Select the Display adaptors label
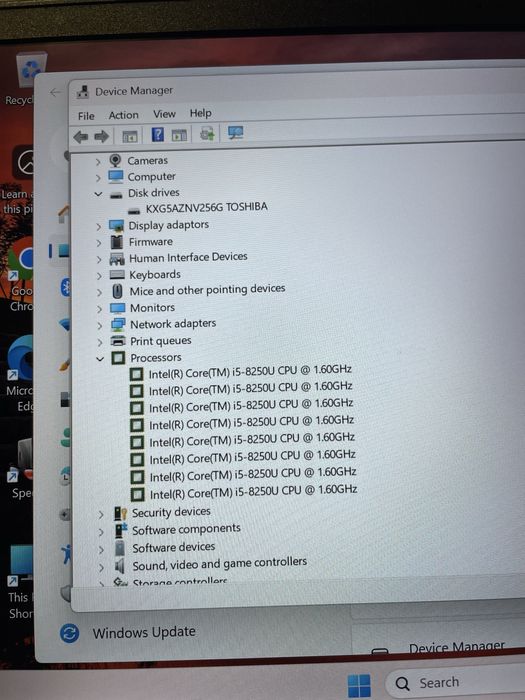Screen dimensions: 525x700 [x=169, y=225]
